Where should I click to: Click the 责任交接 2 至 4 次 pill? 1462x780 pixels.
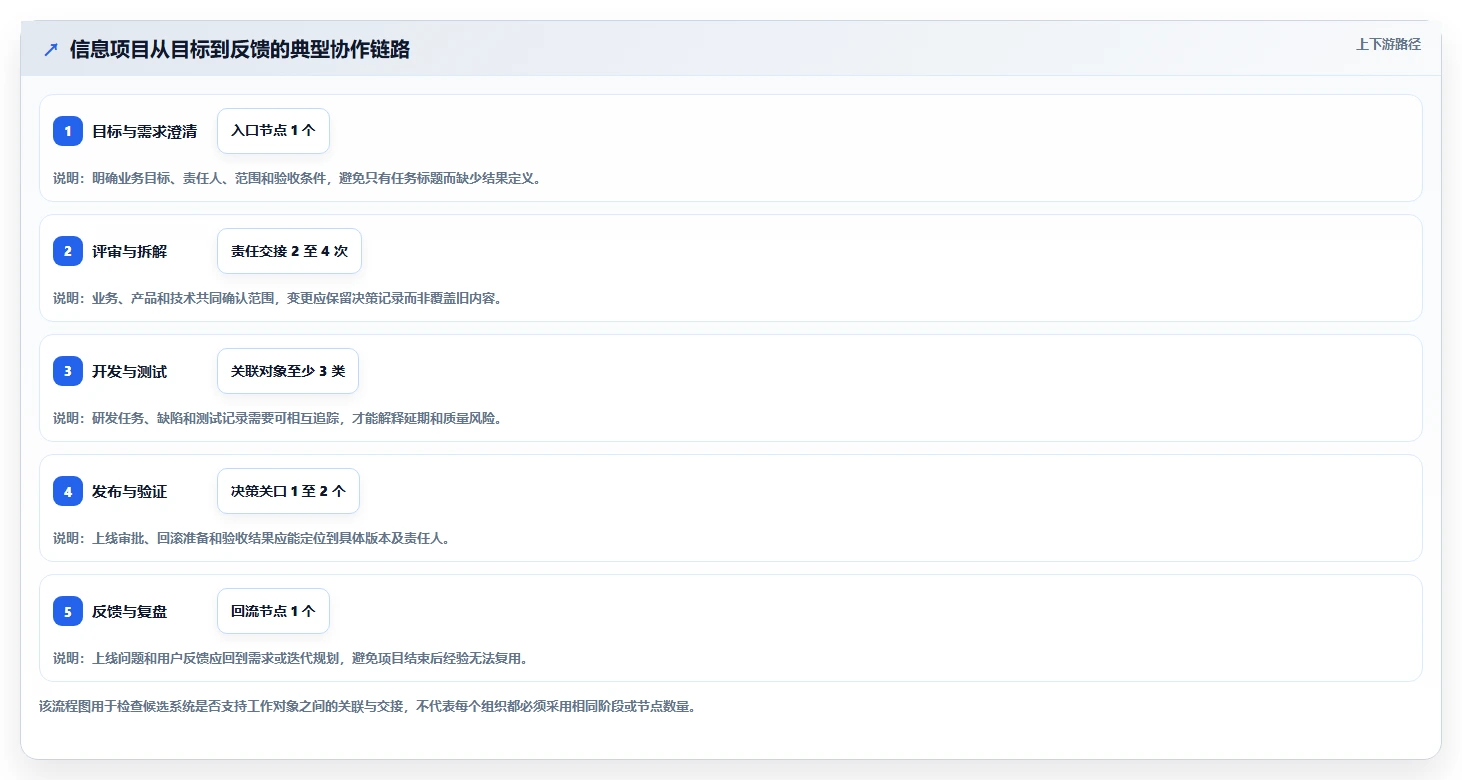[x=289, y=251]
